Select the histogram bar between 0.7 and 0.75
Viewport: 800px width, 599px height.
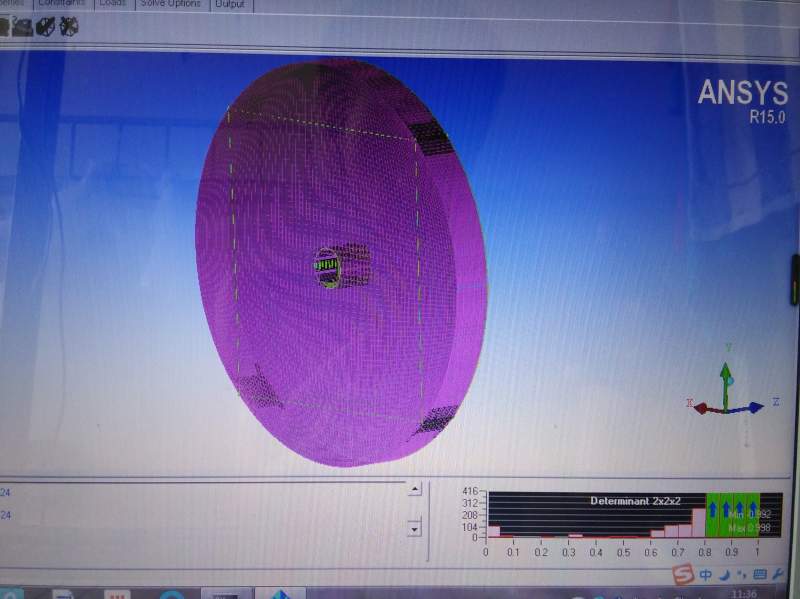pyautogui.click(x=685, y=531)
